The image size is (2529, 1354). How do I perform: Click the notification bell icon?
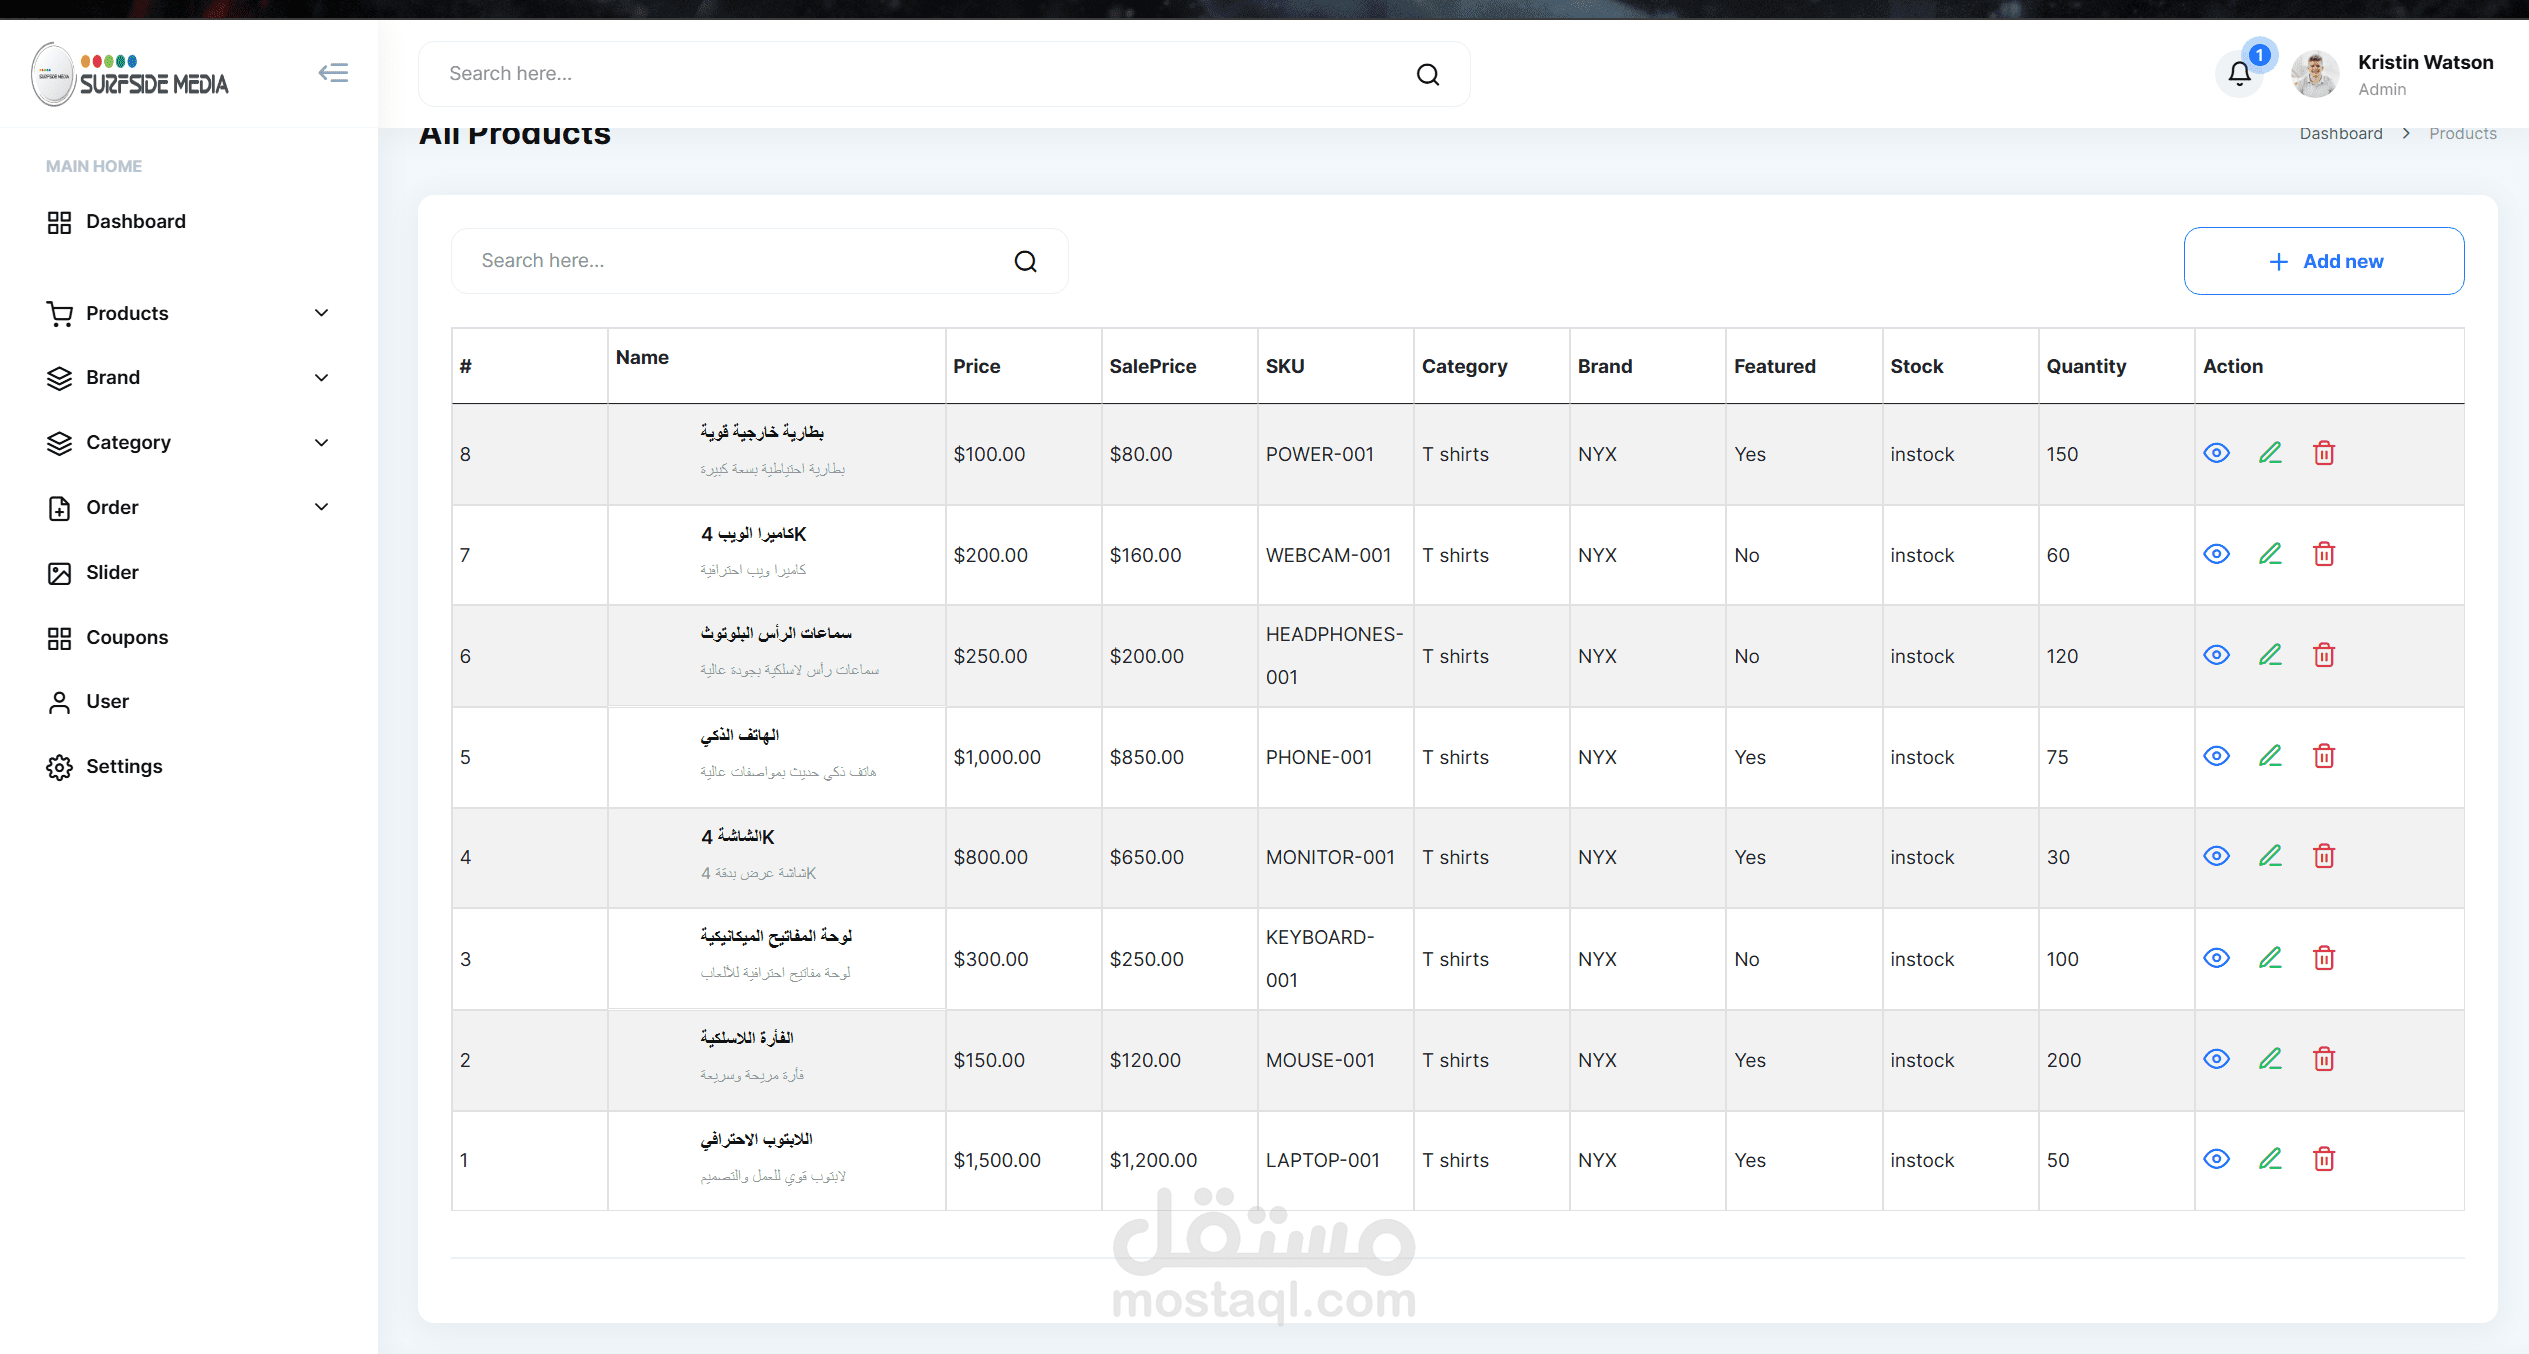(x=2239, y=74)
